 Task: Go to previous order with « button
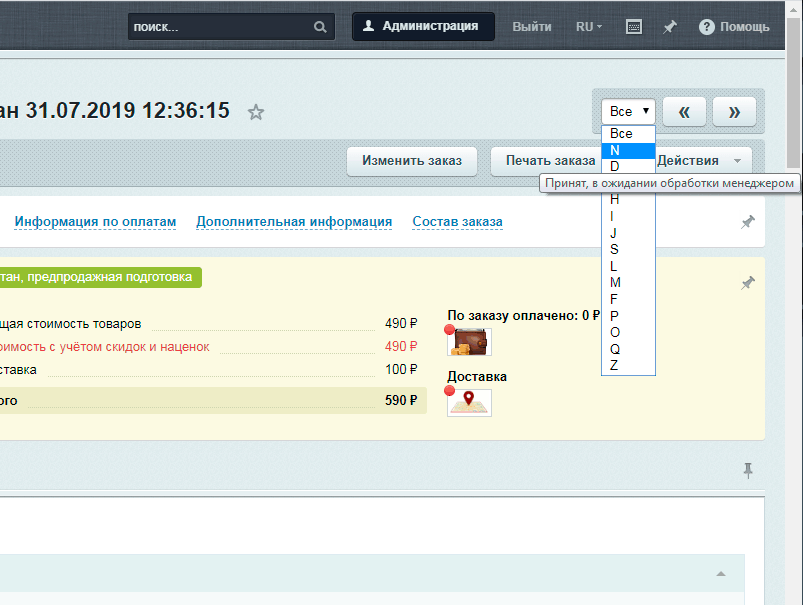(685, 111)
